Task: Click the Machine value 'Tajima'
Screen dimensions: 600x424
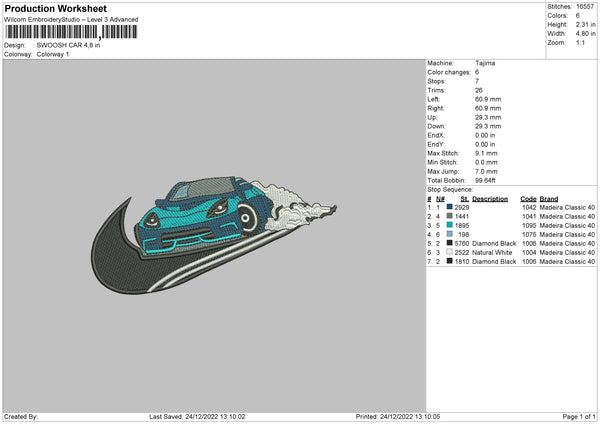Action: tap(485, 63)
